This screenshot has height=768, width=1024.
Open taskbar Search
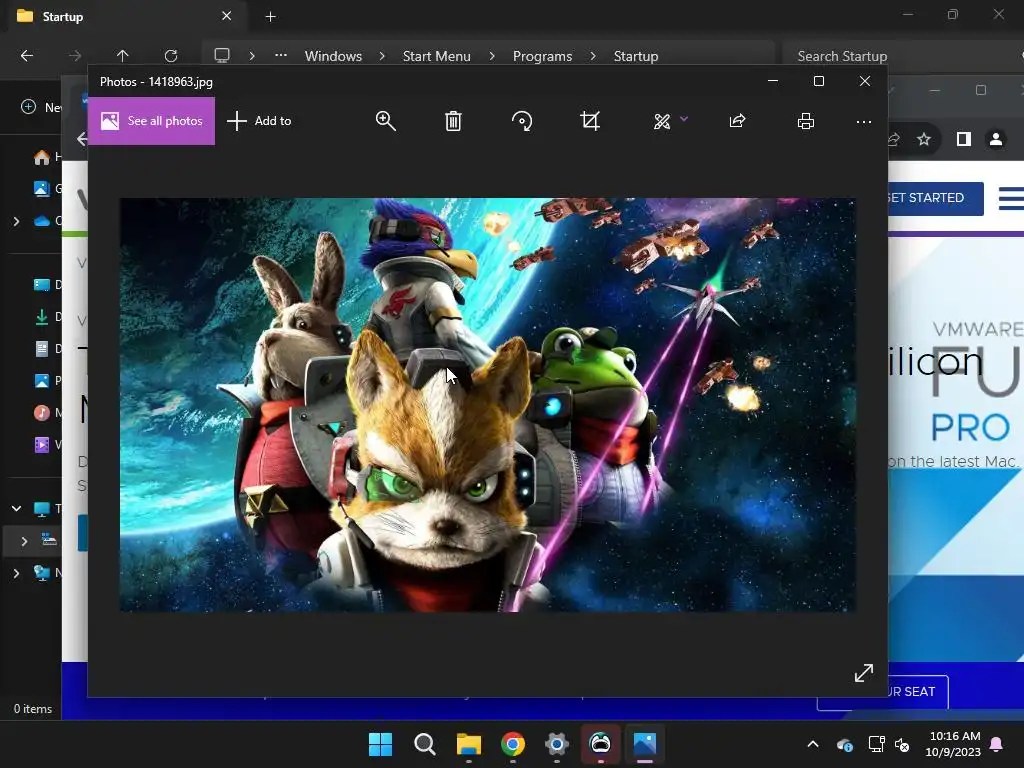424,744
